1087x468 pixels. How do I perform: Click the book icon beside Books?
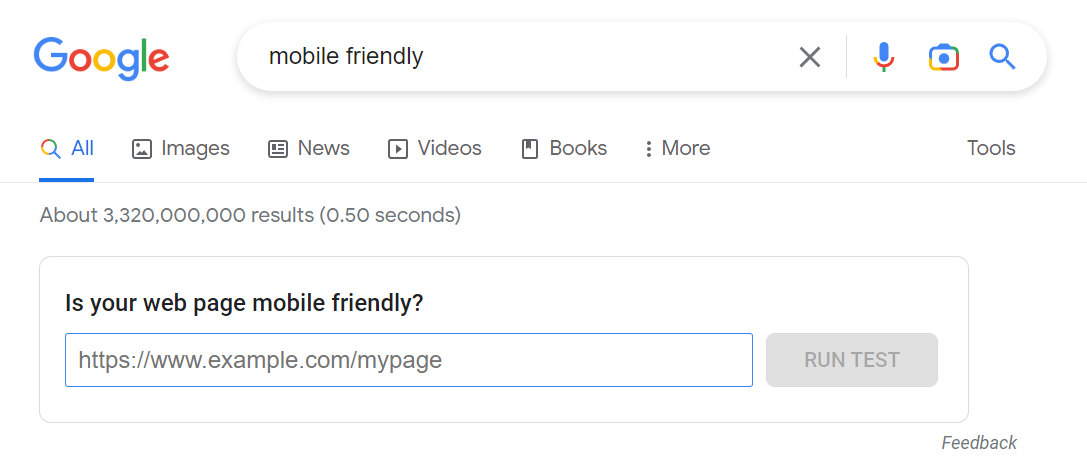pyautogui.click(x=530, y=149)
